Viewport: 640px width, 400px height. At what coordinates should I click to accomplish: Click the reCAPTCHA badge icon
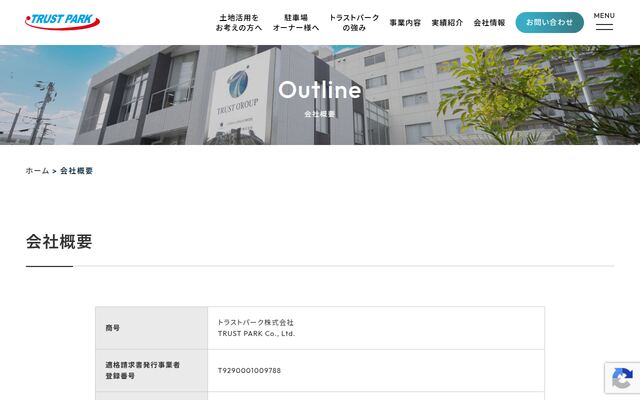click(x=622, y=378)
